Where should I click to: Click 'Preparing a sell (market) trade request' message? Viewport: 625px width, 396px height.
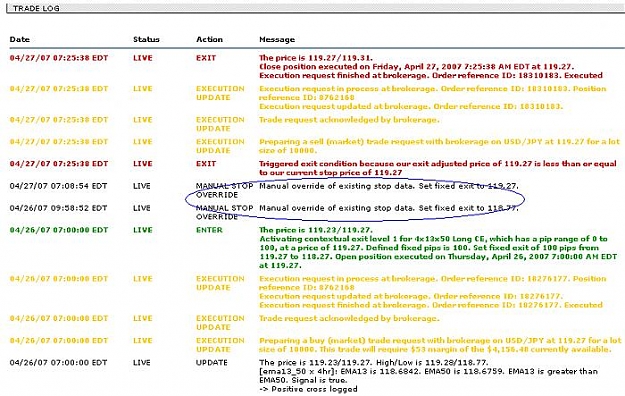pos(439,146)
